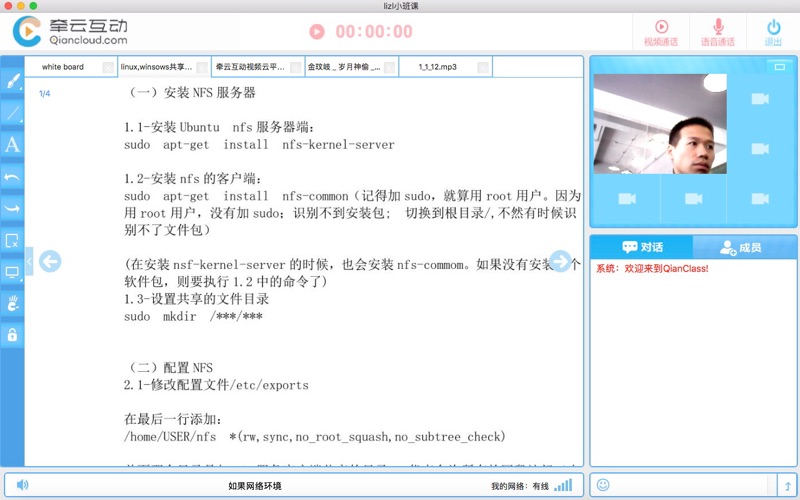This screenshot has height=500, width=800.
Task: Redo the last whiteboard action
Action: tap(12, 209)
